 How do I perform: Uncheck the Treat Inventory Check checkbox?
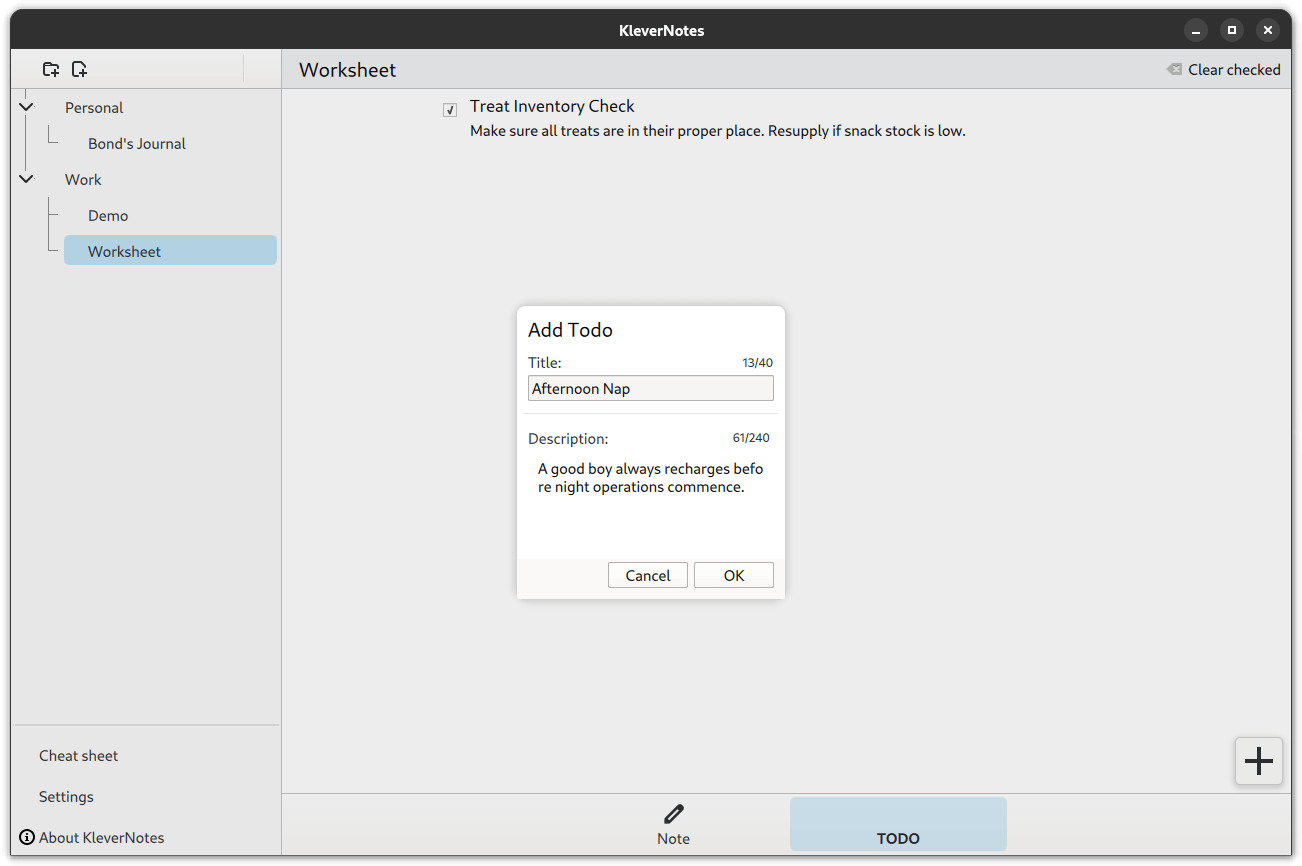pyautogui.click(x=450, y=110)
